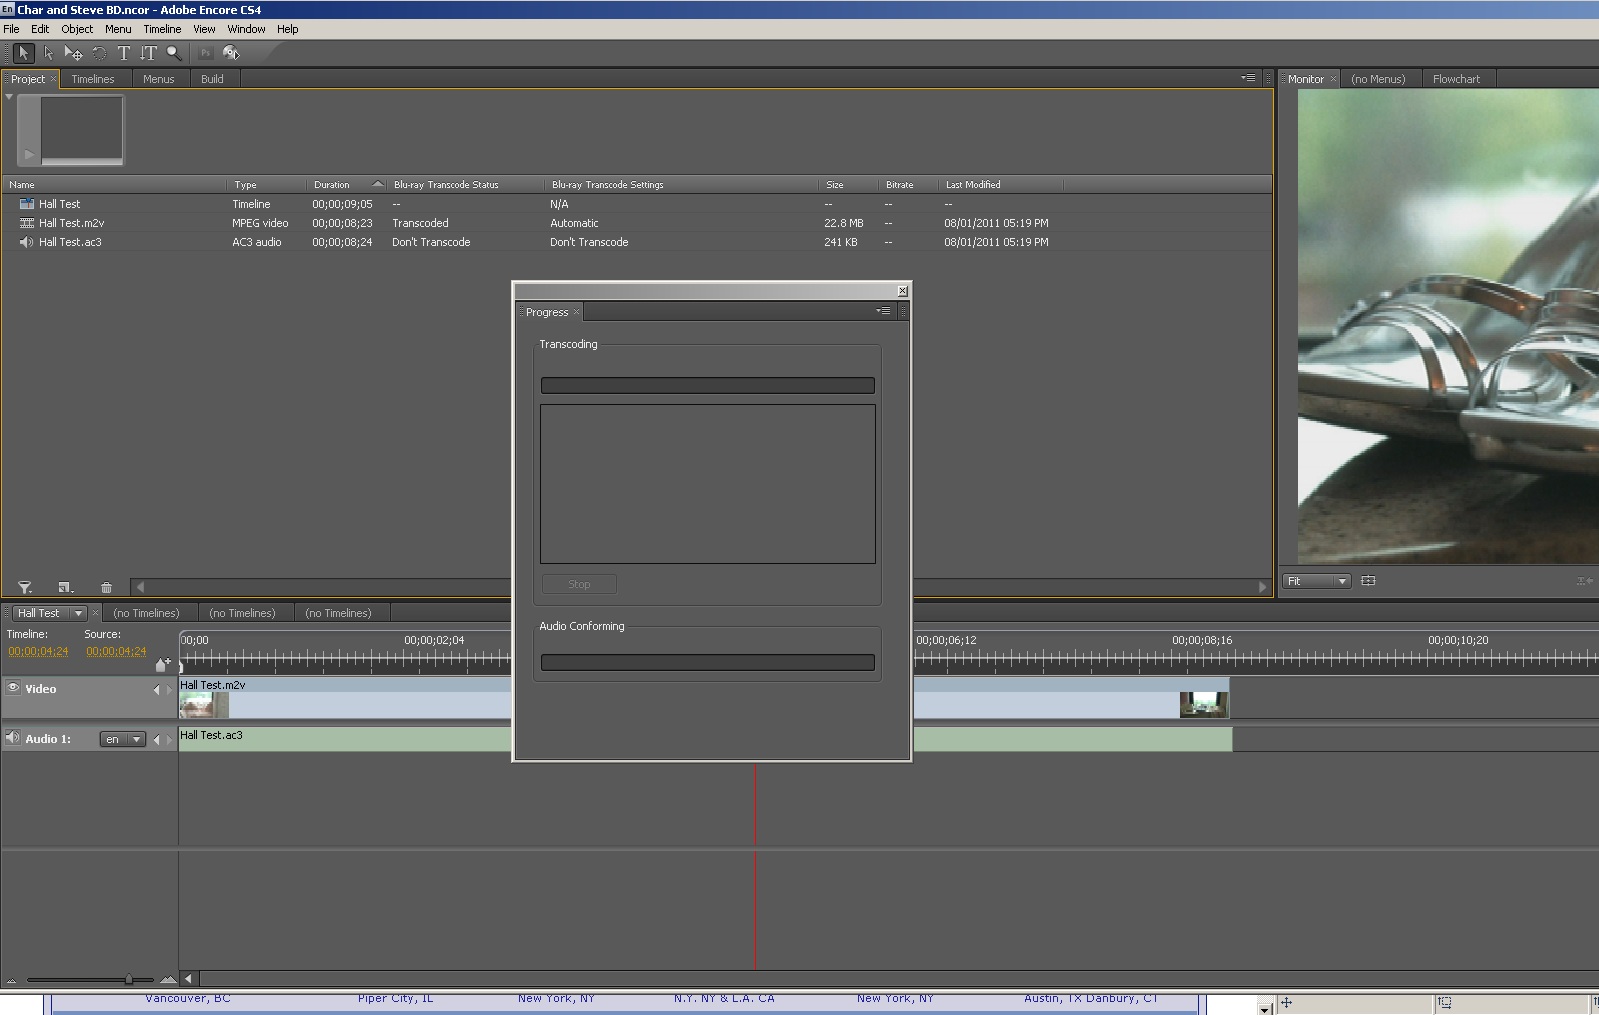Activate the Zoom magnifier tool
Viewport: 1599px width, 1015px height.
[x=174, y=53]
